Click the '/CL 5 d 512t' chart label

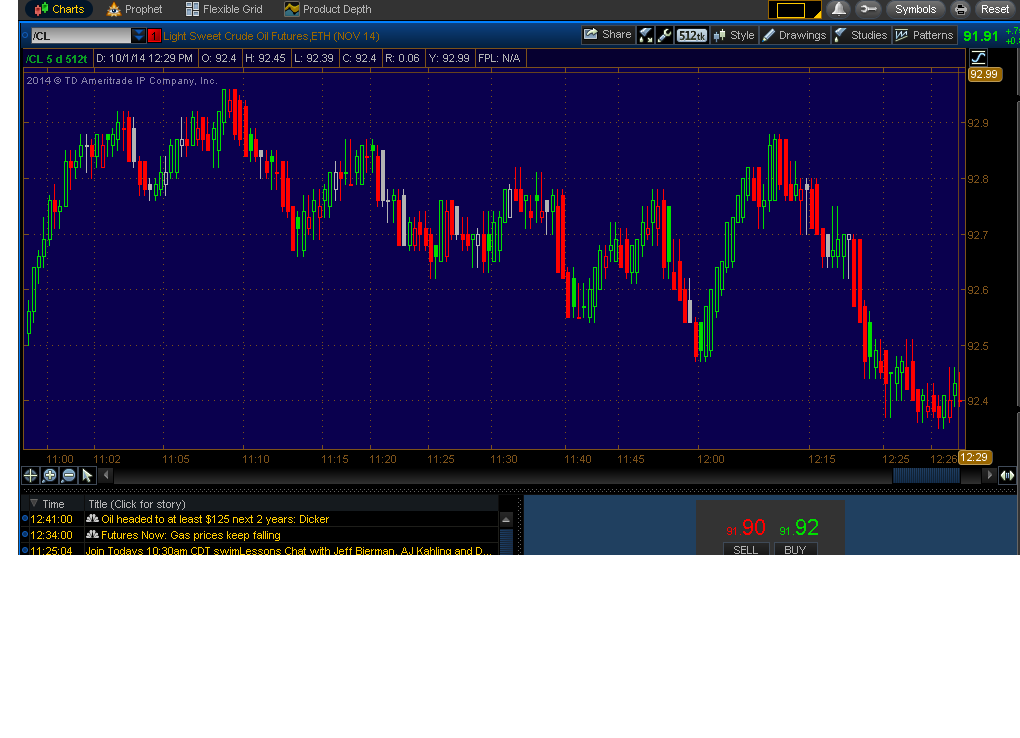57,59
